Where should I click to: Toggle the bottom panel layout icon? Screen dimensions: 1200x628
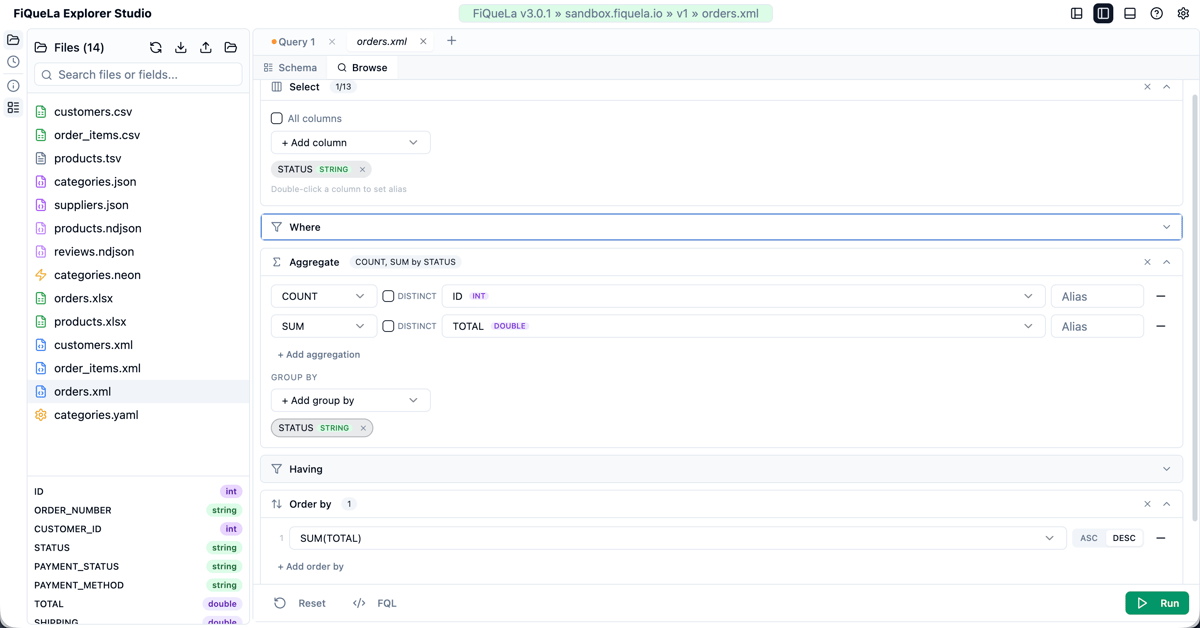tap(1130, 14)
